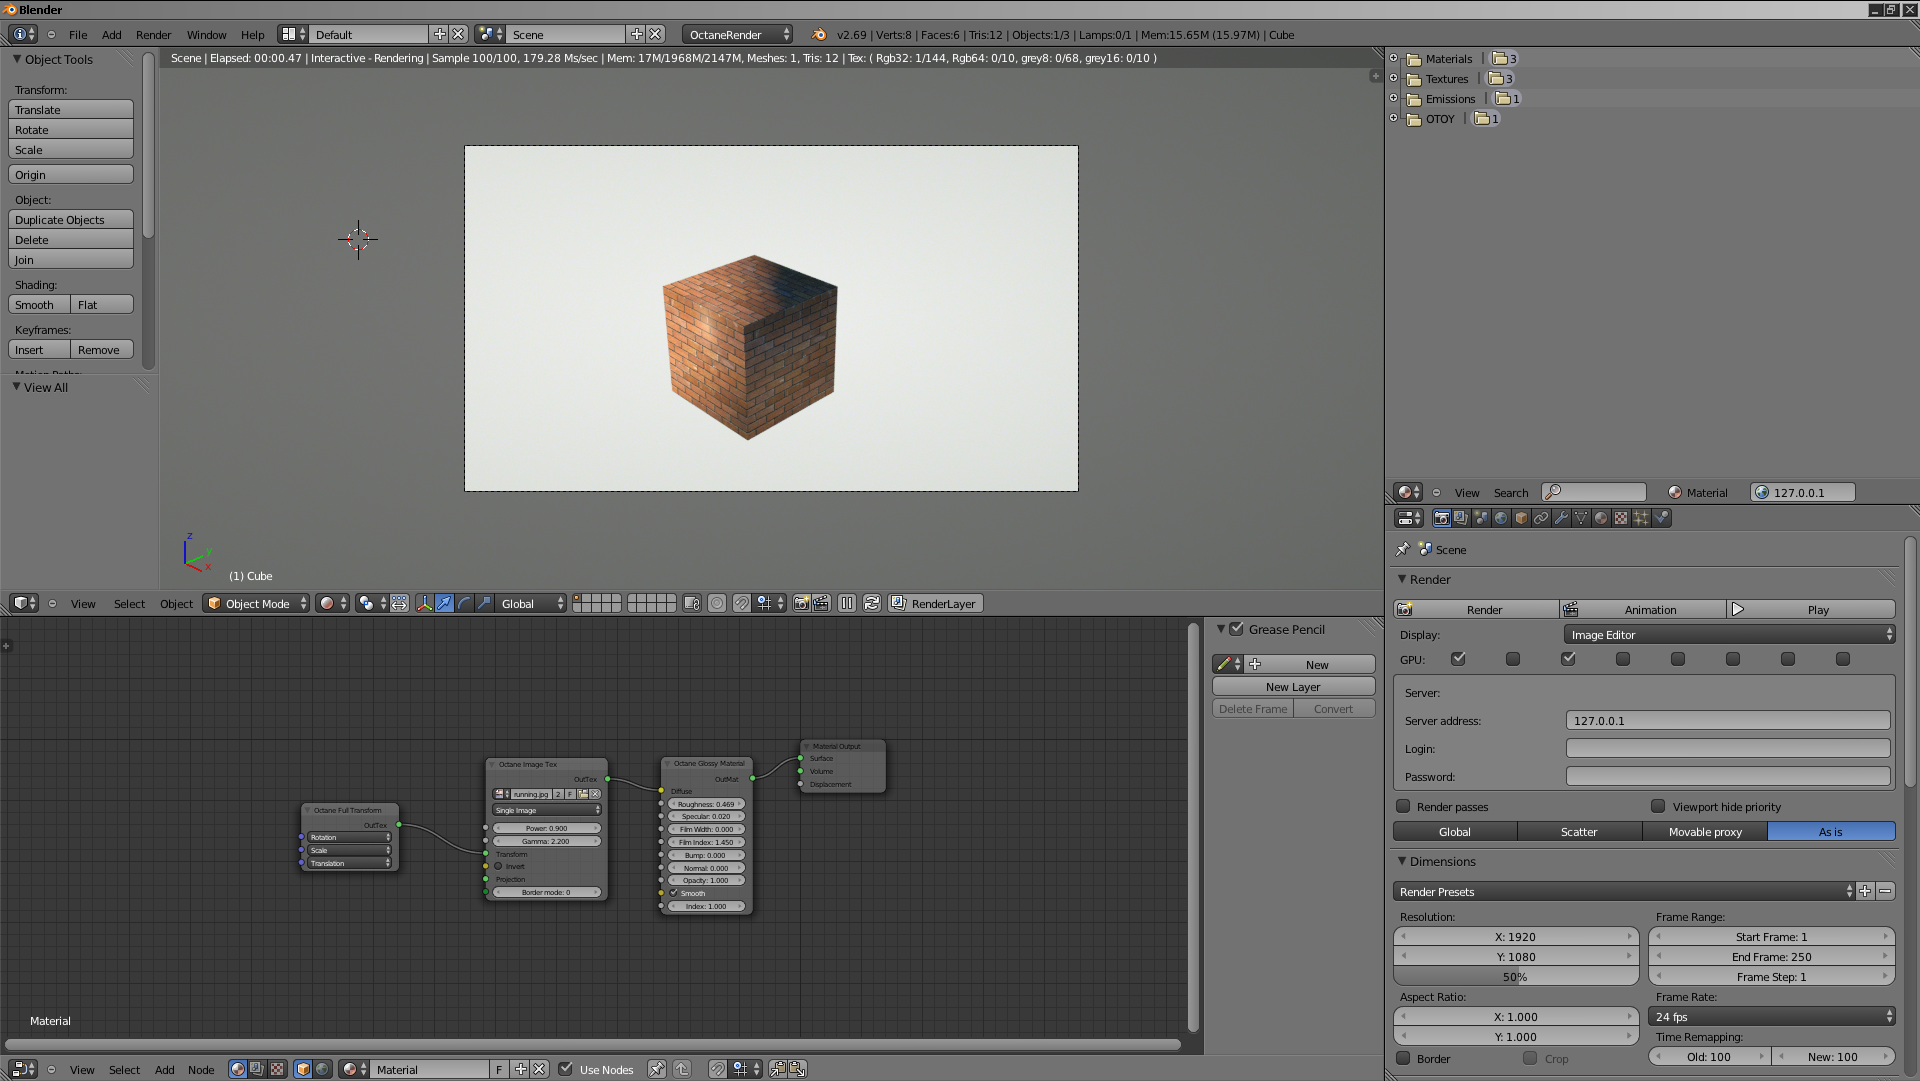Click the Animation render button
The height and width of the screenshot is (1081, 1920).
pos(1642,609)
